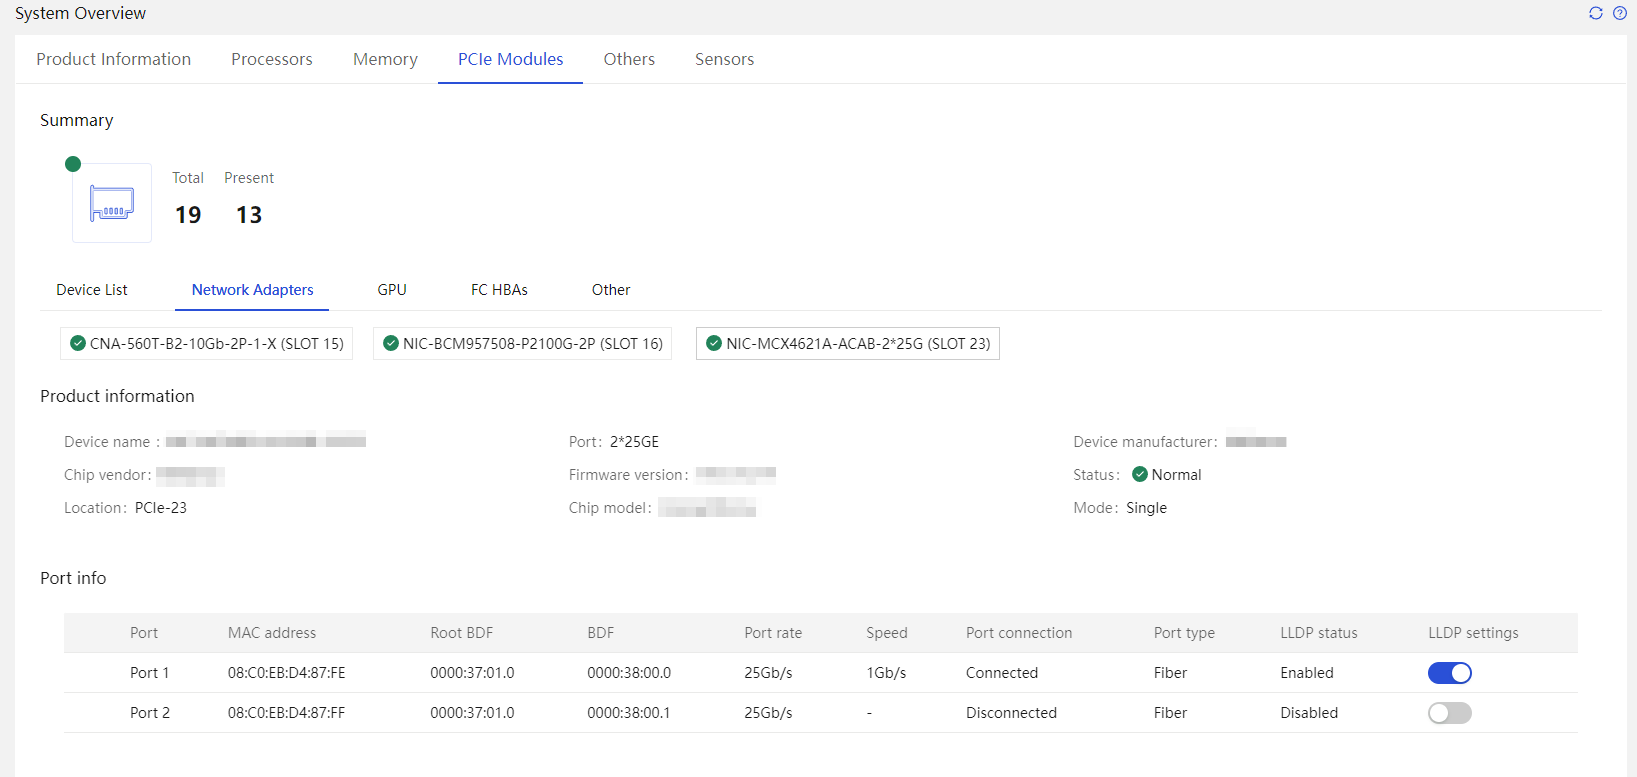The height and width of the screenshot is (777, 1637).
Task: Click the green check on NIC-MCX4621A adapter
Action: [714, 343]
